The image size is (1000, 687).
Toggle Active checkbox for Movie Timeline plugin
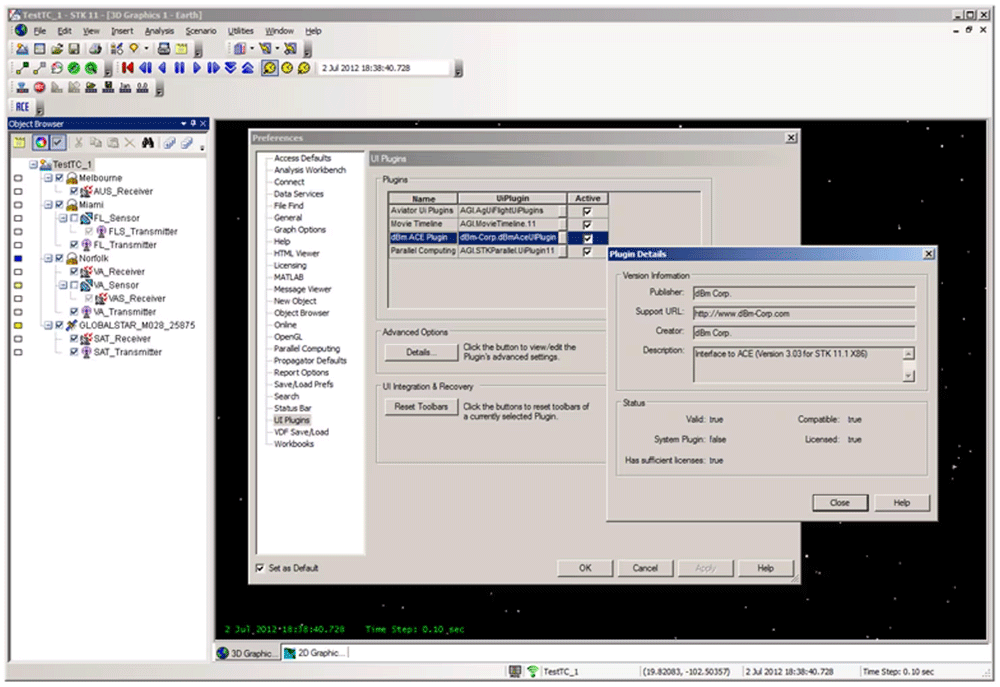[x=587, y=225]
